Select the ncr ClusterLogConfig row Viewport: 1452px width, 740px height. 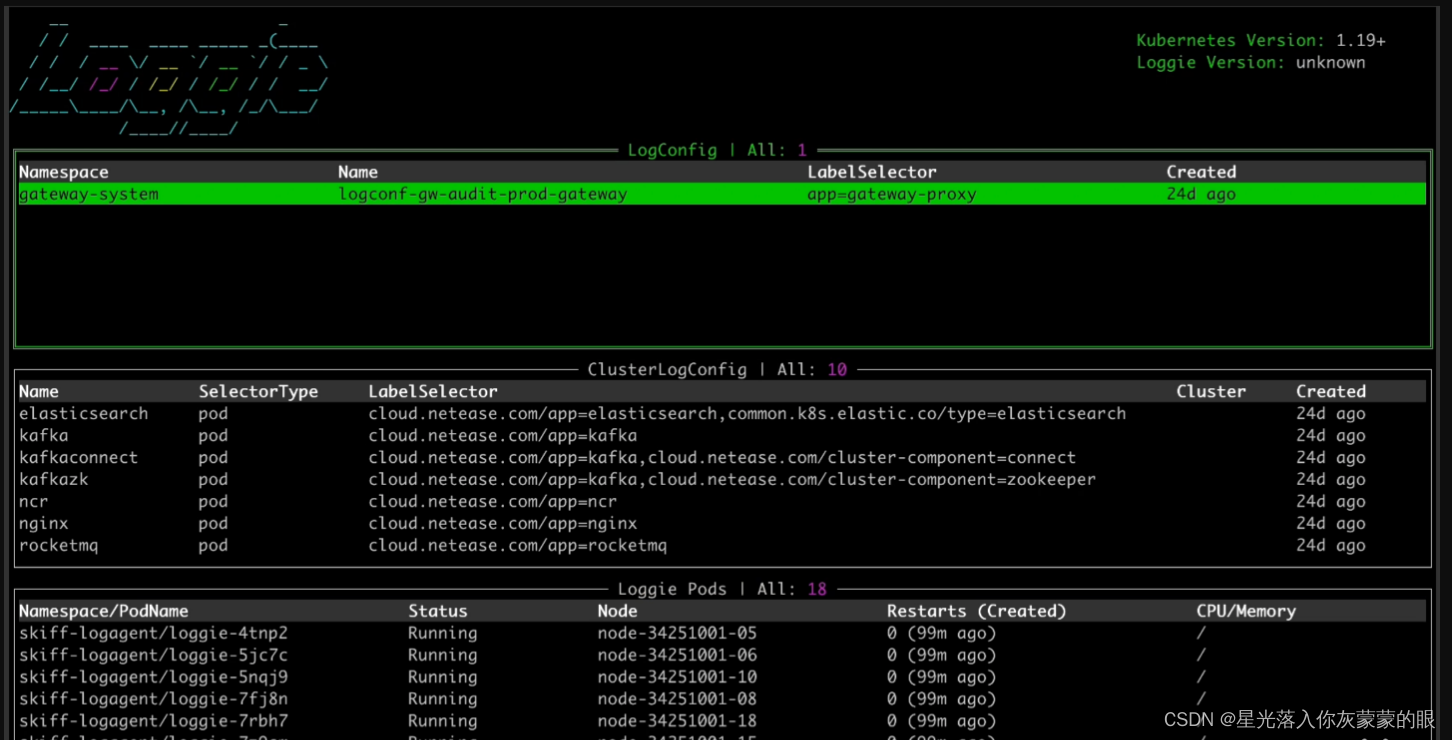(722, 502)
